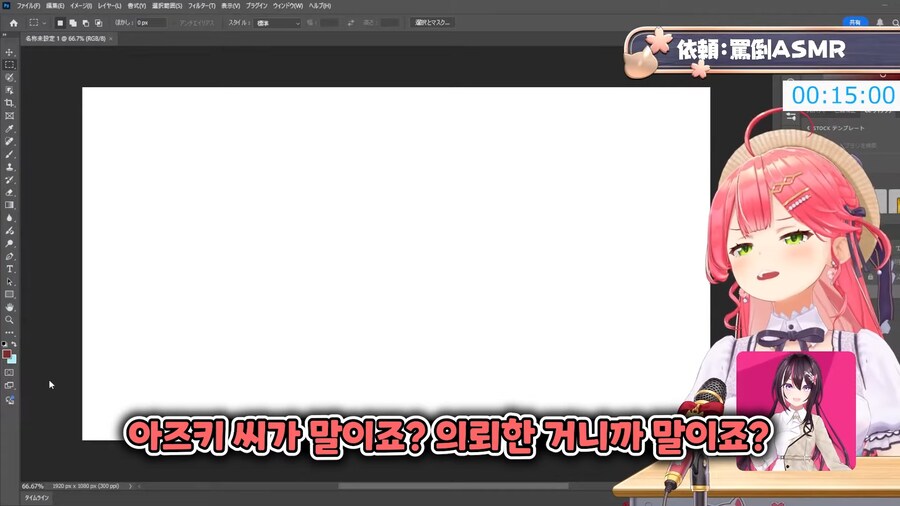Screen dimensions: 900x506
Task: Open the タイムライン panel tab
Action: pyautogui.click(x=37, y=497)
